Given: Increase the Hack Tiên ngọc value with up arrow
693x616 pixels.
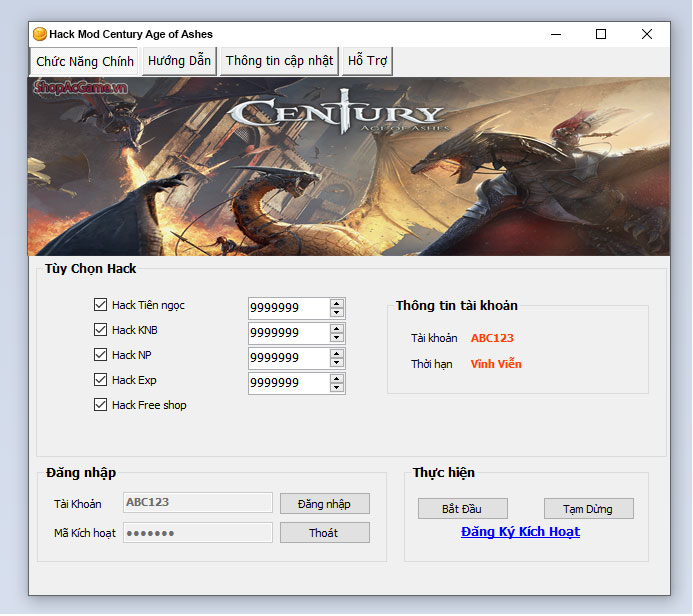Looking at the screenshot, I should tap(337, 304).
